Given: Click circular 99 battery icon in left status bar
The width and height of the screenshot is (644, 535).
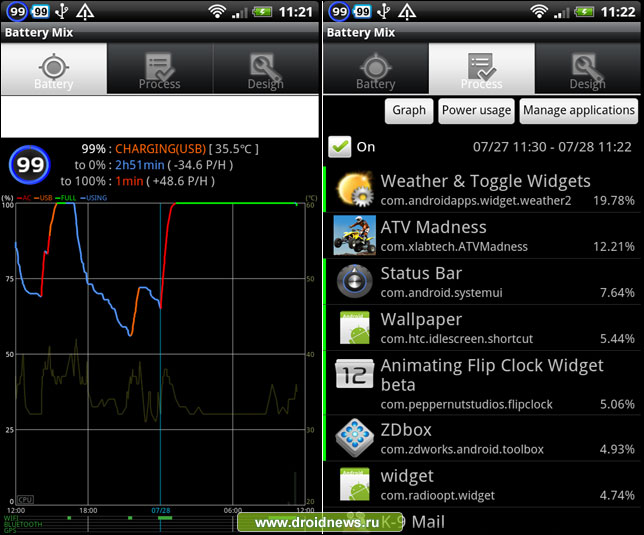Looking at the screenshot, I should 17,11.
